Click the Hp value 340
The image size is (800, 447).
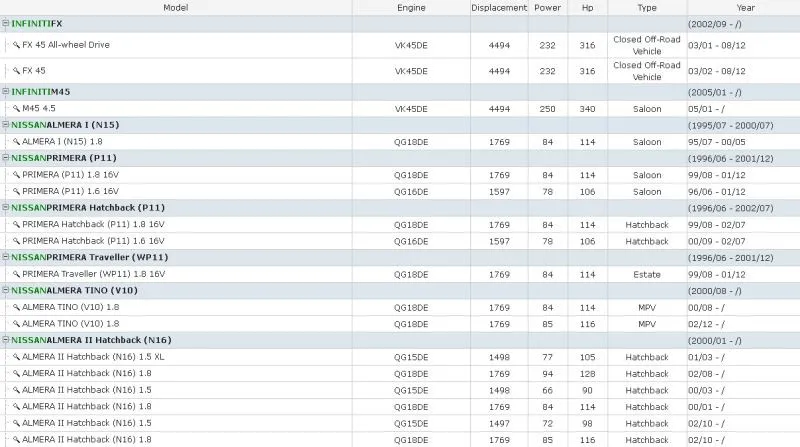[x=587, y=109]
